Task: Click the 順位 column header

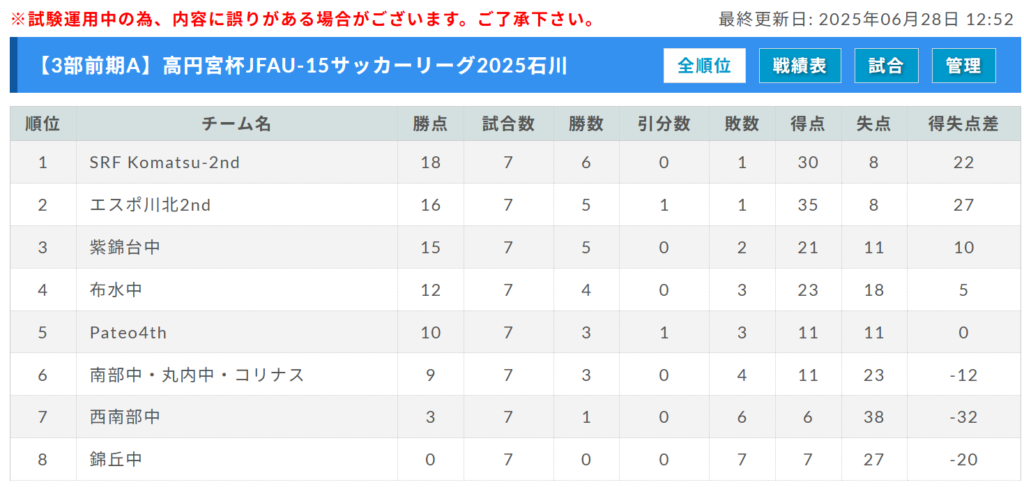Action: 43,124
